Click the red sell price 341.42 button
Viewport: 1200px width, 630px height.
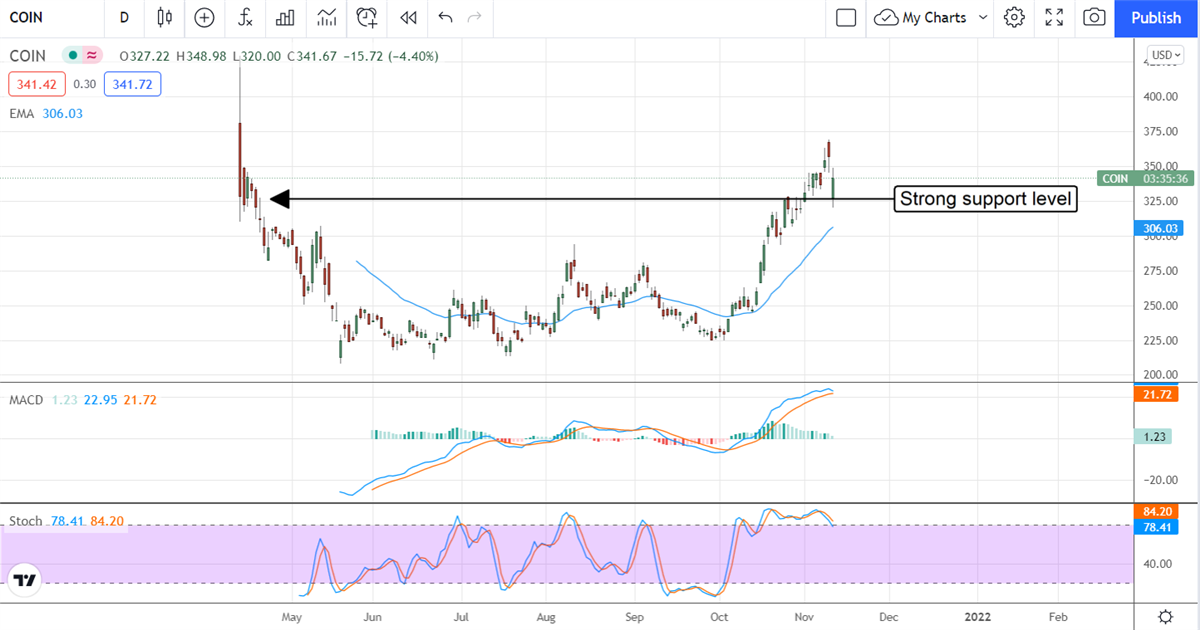(36, 84)
